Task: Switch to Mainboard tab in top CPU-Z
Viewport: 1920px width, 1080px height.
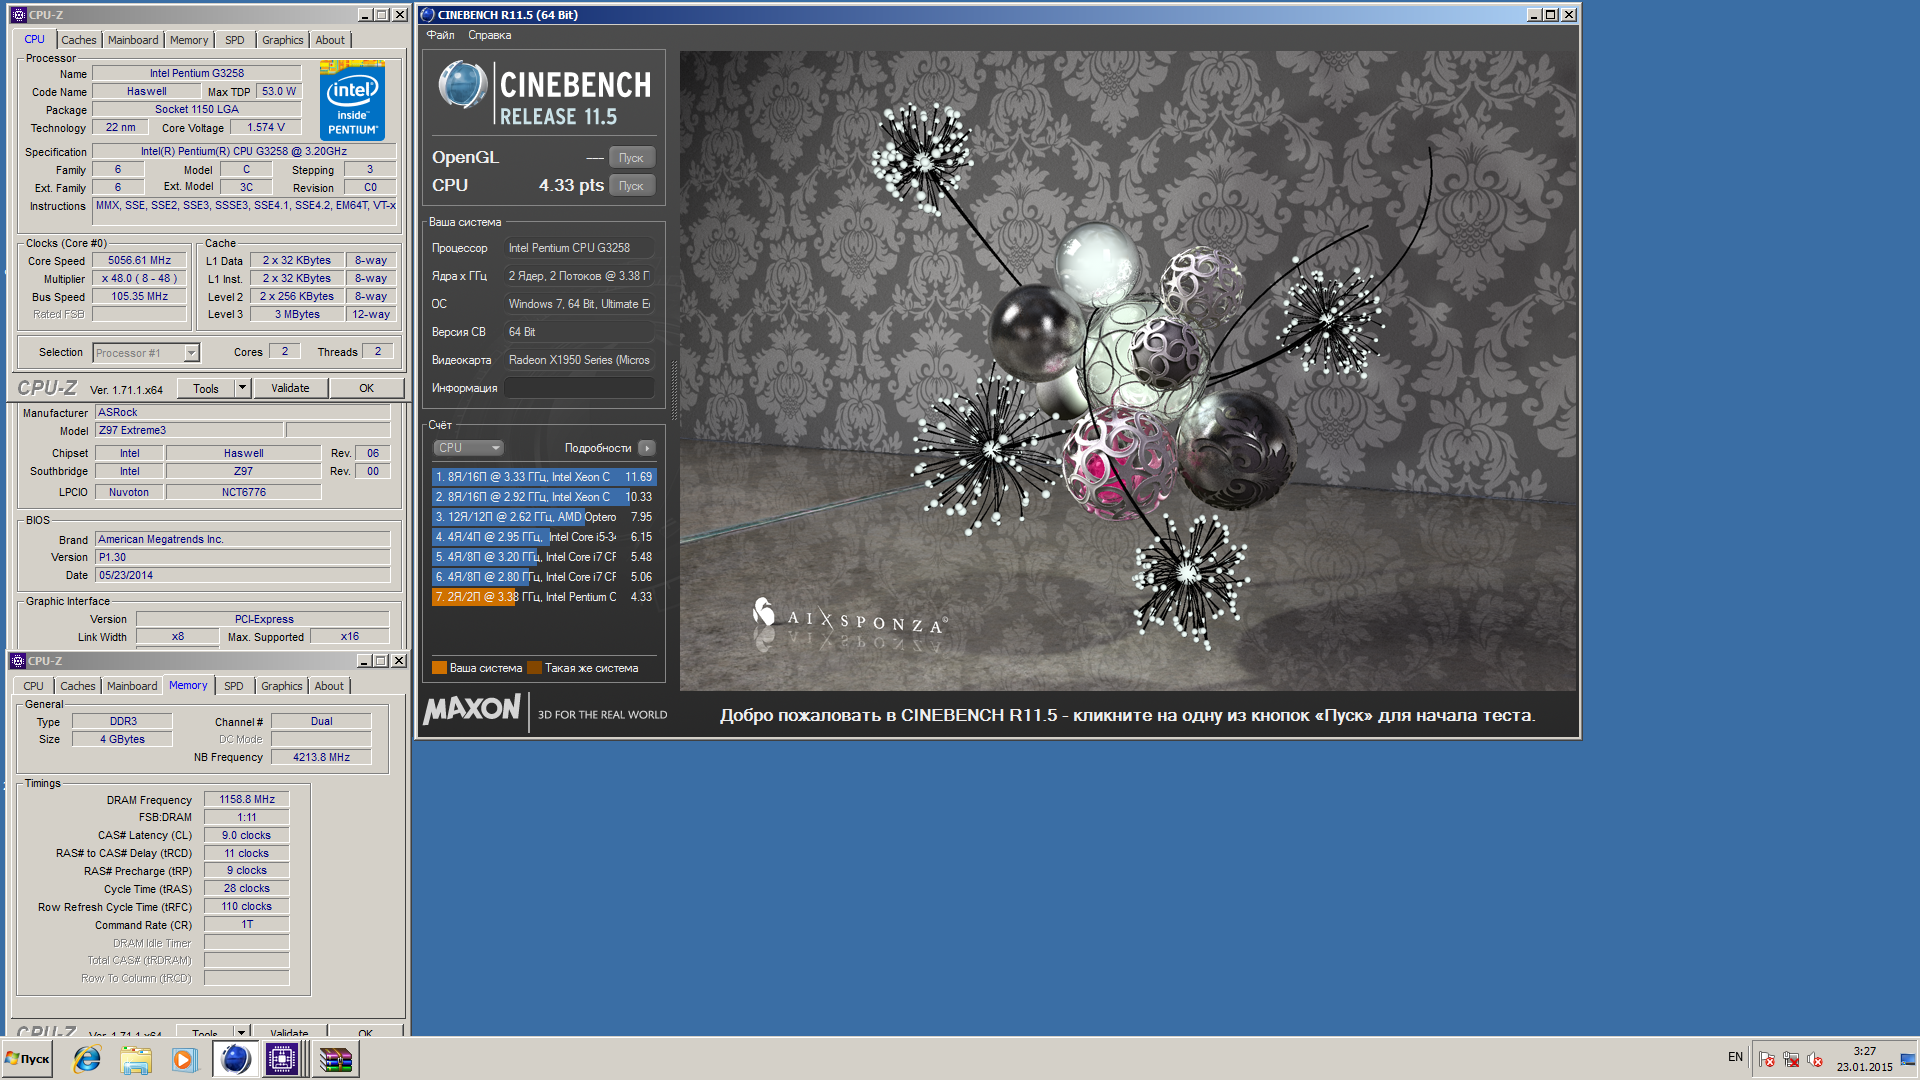Action: click(x=133, y=40)
